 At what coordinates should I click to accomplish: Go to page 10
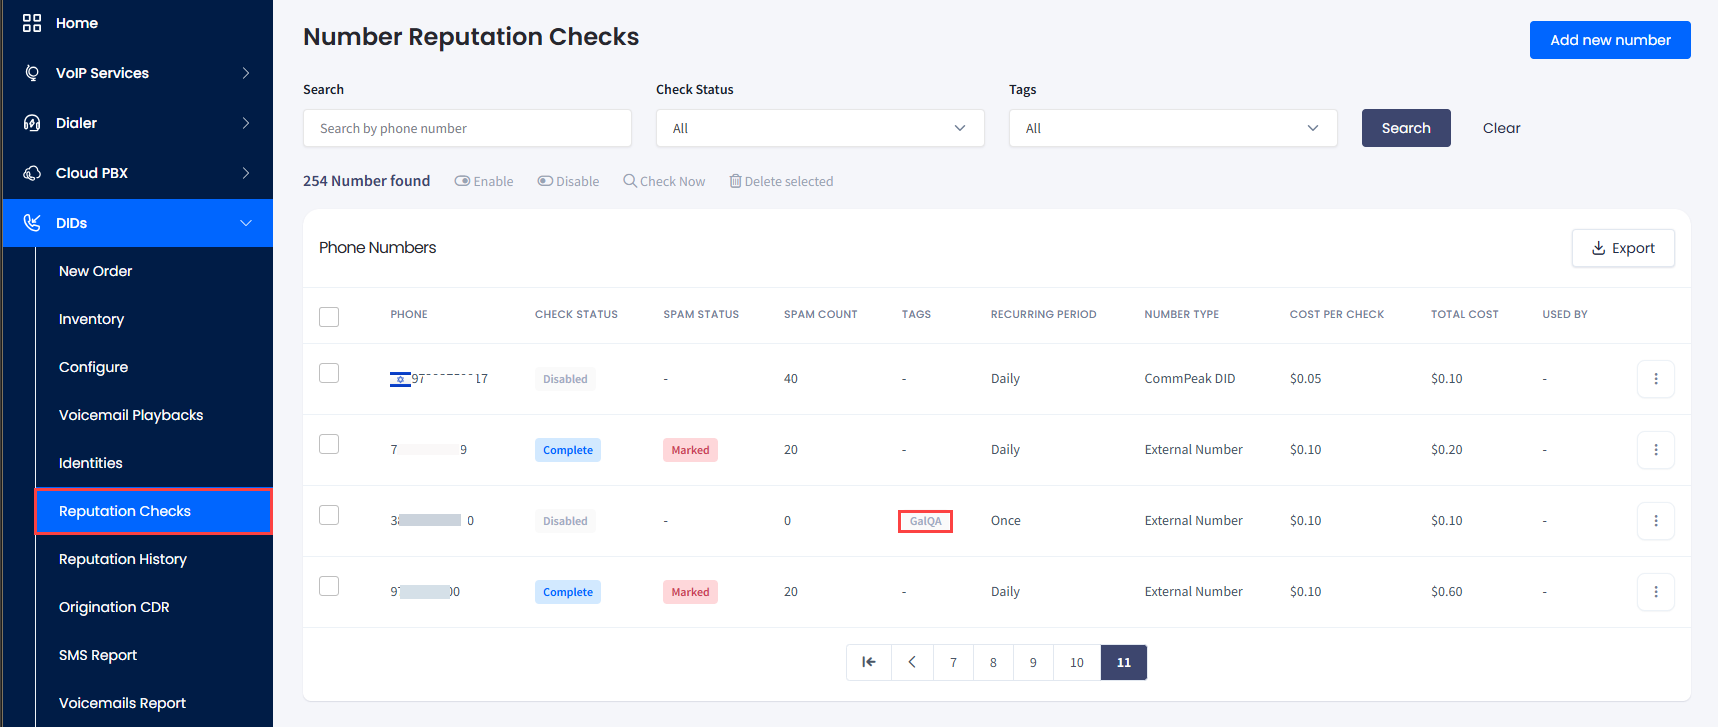click(1077, 662)
